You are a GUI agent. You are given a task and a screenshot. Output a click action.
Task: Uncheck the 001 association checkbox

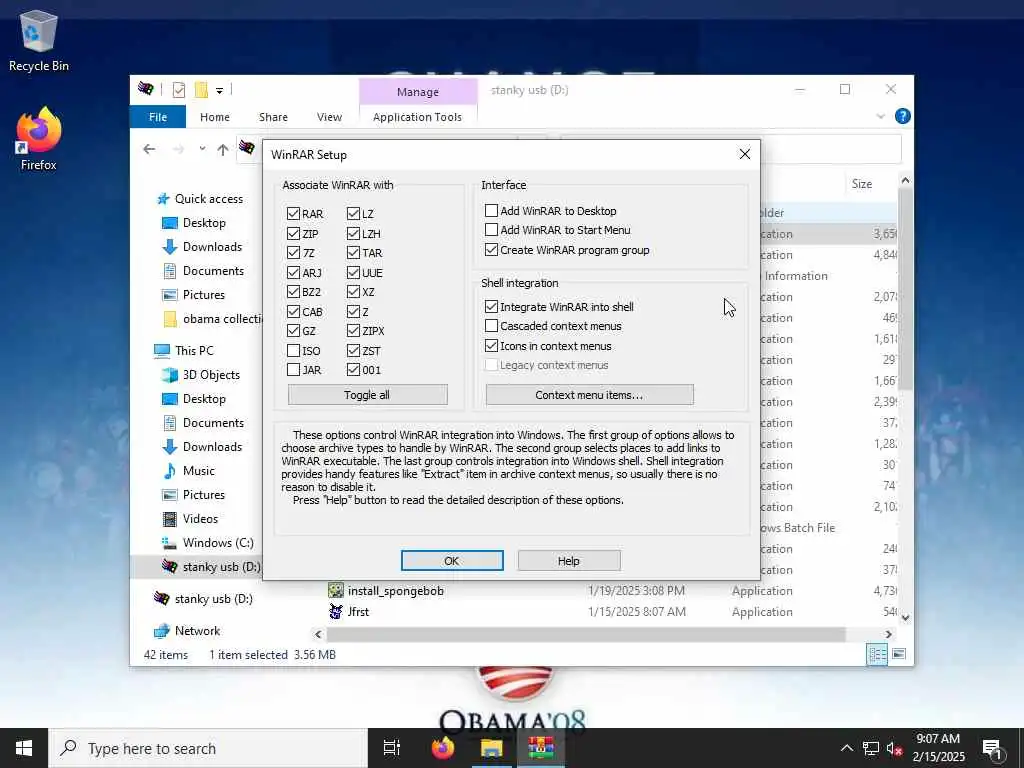tap(353, 370)
